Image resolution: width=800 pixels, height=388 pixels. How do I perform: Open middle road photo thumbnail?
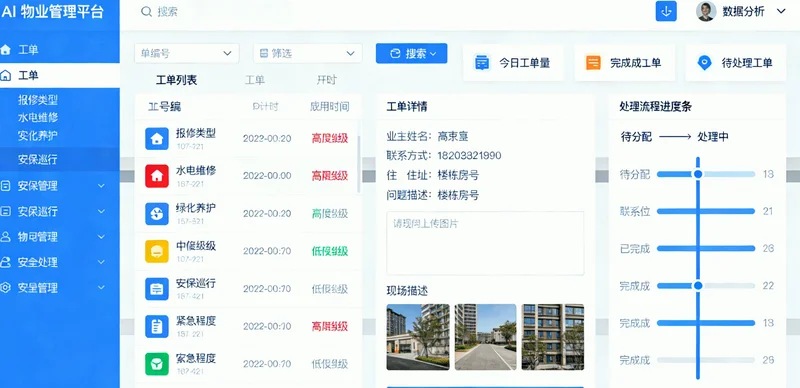(485, 337)
